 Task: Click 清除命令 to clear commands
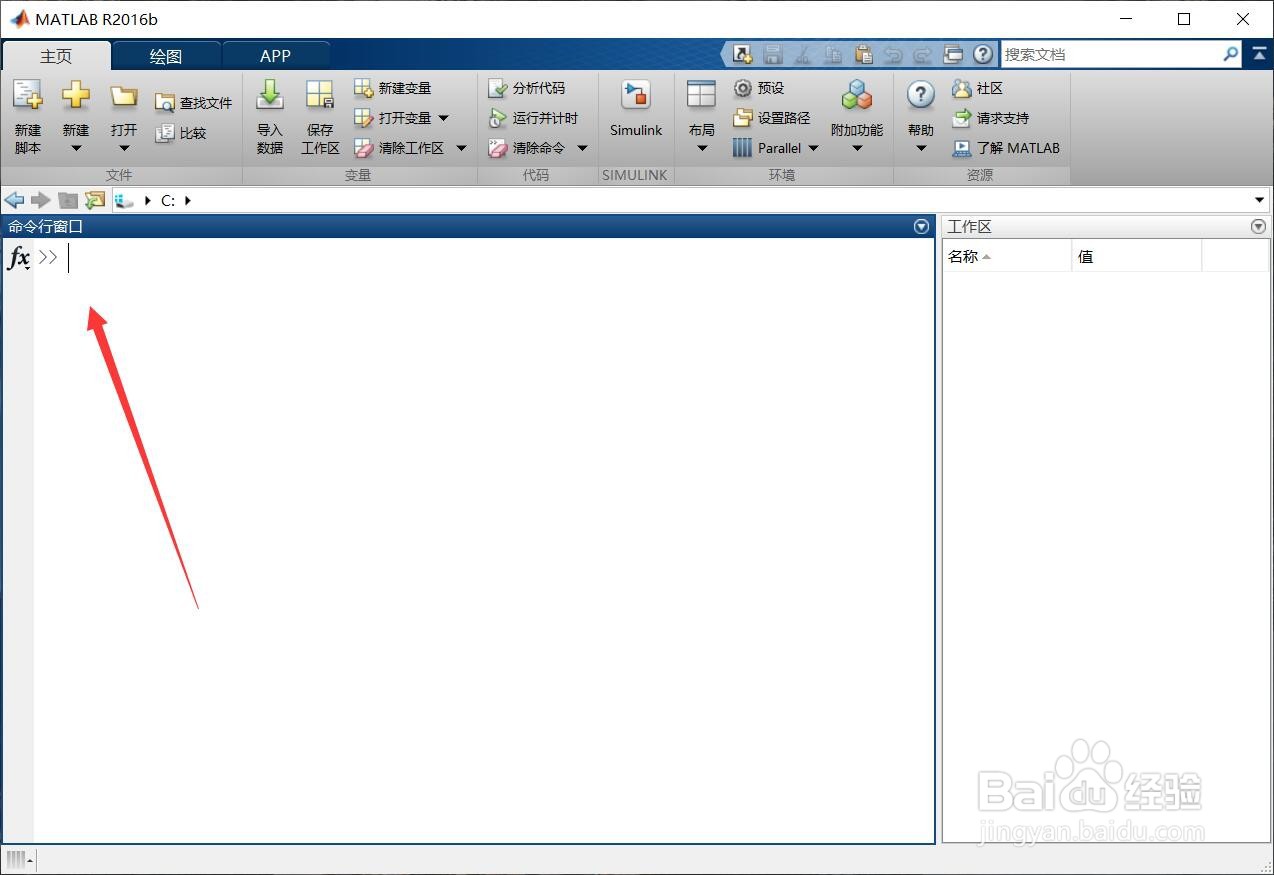point(526,148)
